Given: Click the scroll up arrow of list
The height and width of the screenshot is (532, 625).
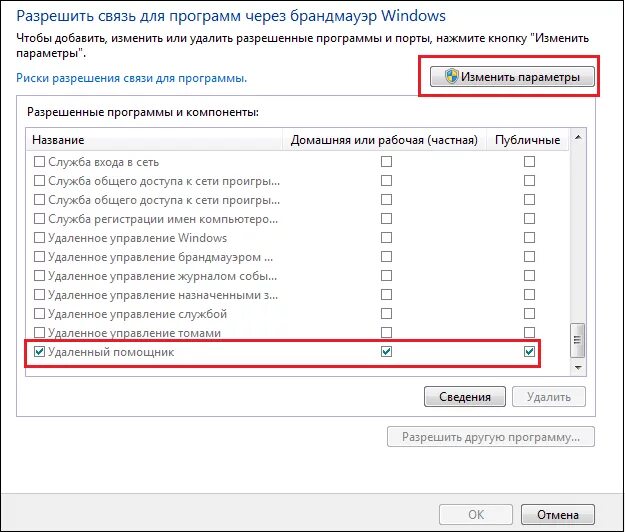Looking at the screenshot, I should tap(578, 138).
